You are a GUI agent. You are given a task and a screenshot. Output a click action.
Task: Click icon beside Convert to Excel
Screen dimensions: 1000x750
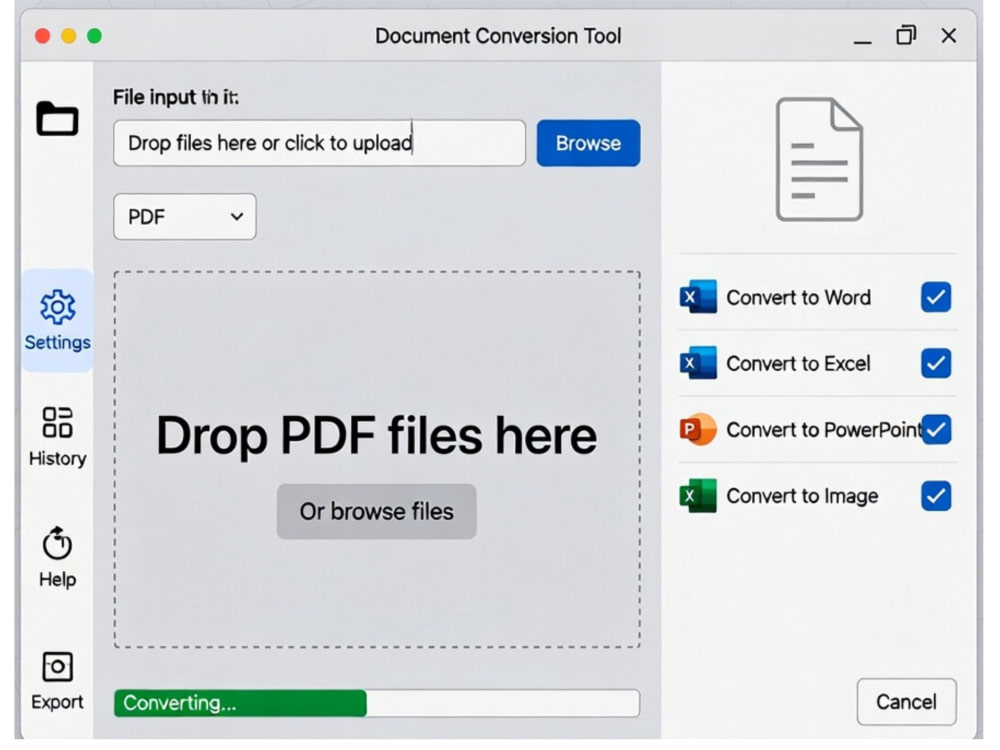tap(698, 364)
